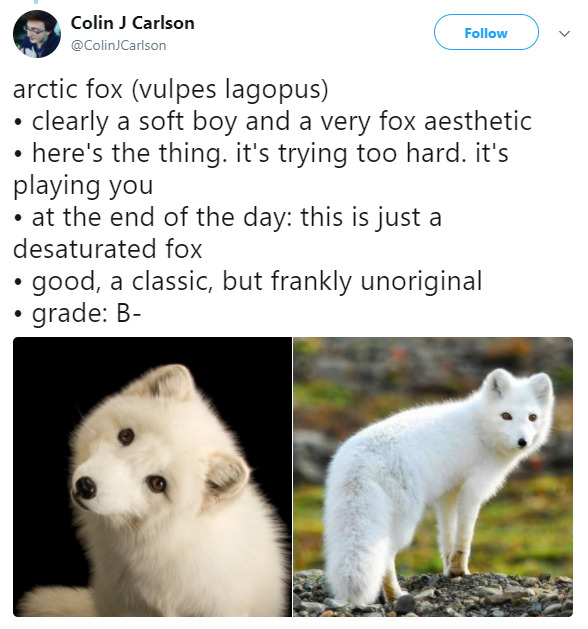Open the @ColinJCarlson handle link
Image resolution: width=588 pixels, height=629 pixels.
119,45
